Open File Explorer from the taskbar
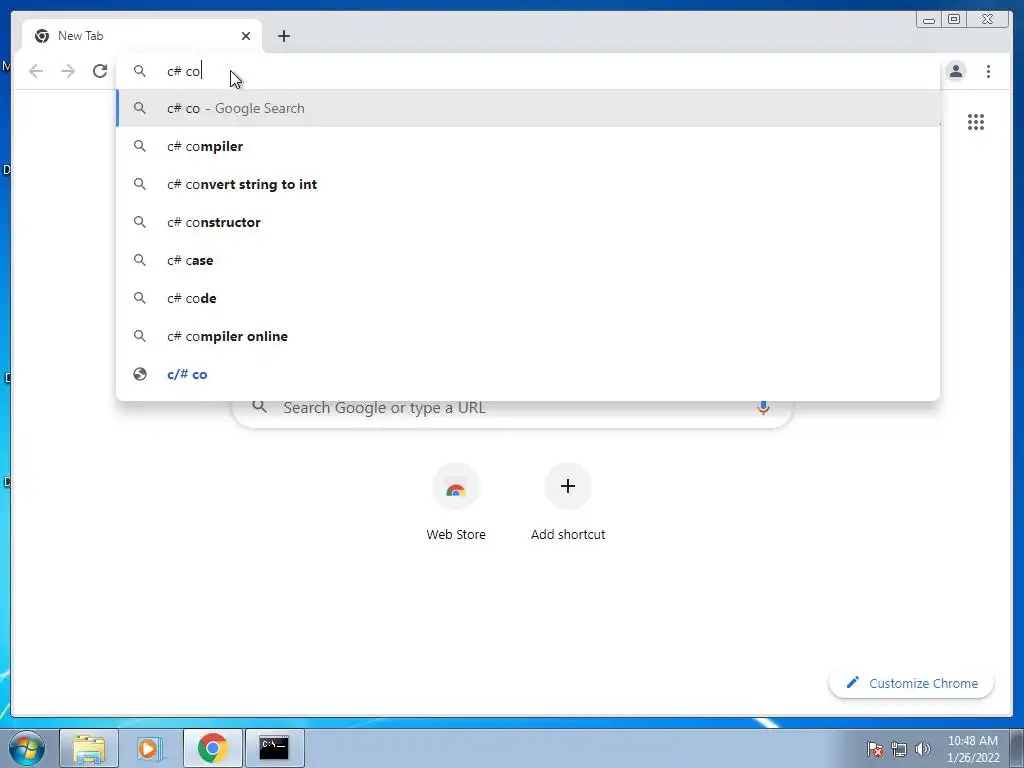Screen dimensions: 1024x768 click(x=89, y=748)
